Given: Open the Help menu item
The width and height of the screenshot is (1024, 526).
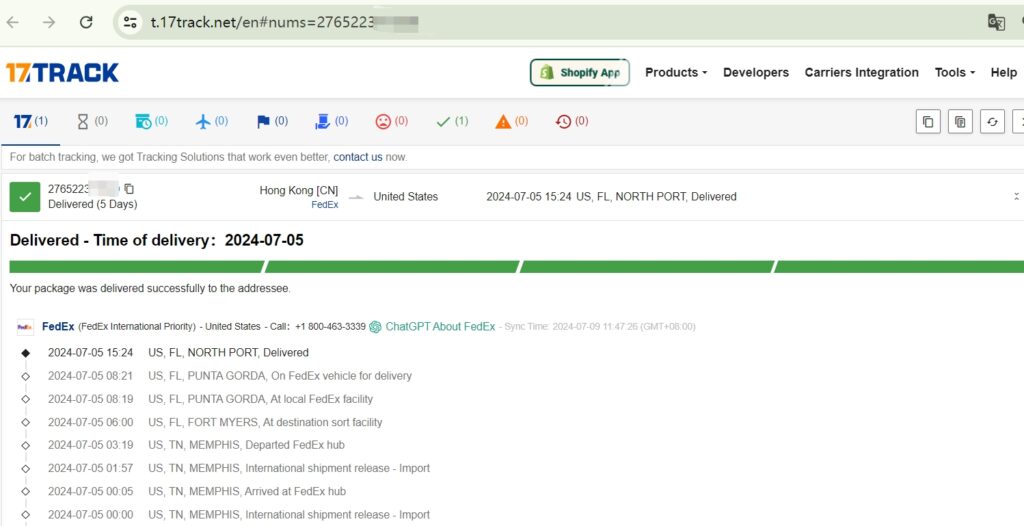Looking at the screenshot, I should (x=1004, y=73).
